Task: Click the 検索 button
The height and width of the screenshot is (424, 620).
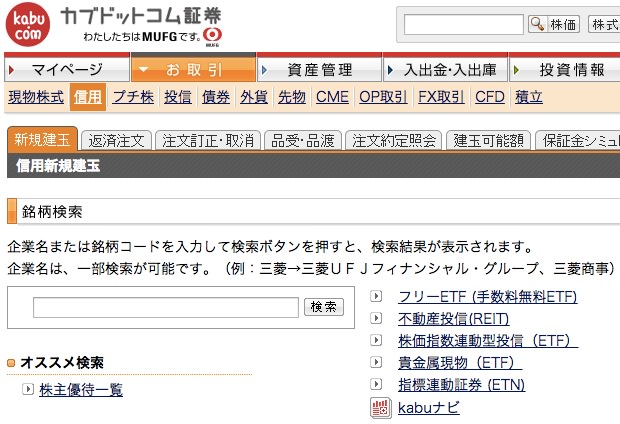Action: coord(324,307)
